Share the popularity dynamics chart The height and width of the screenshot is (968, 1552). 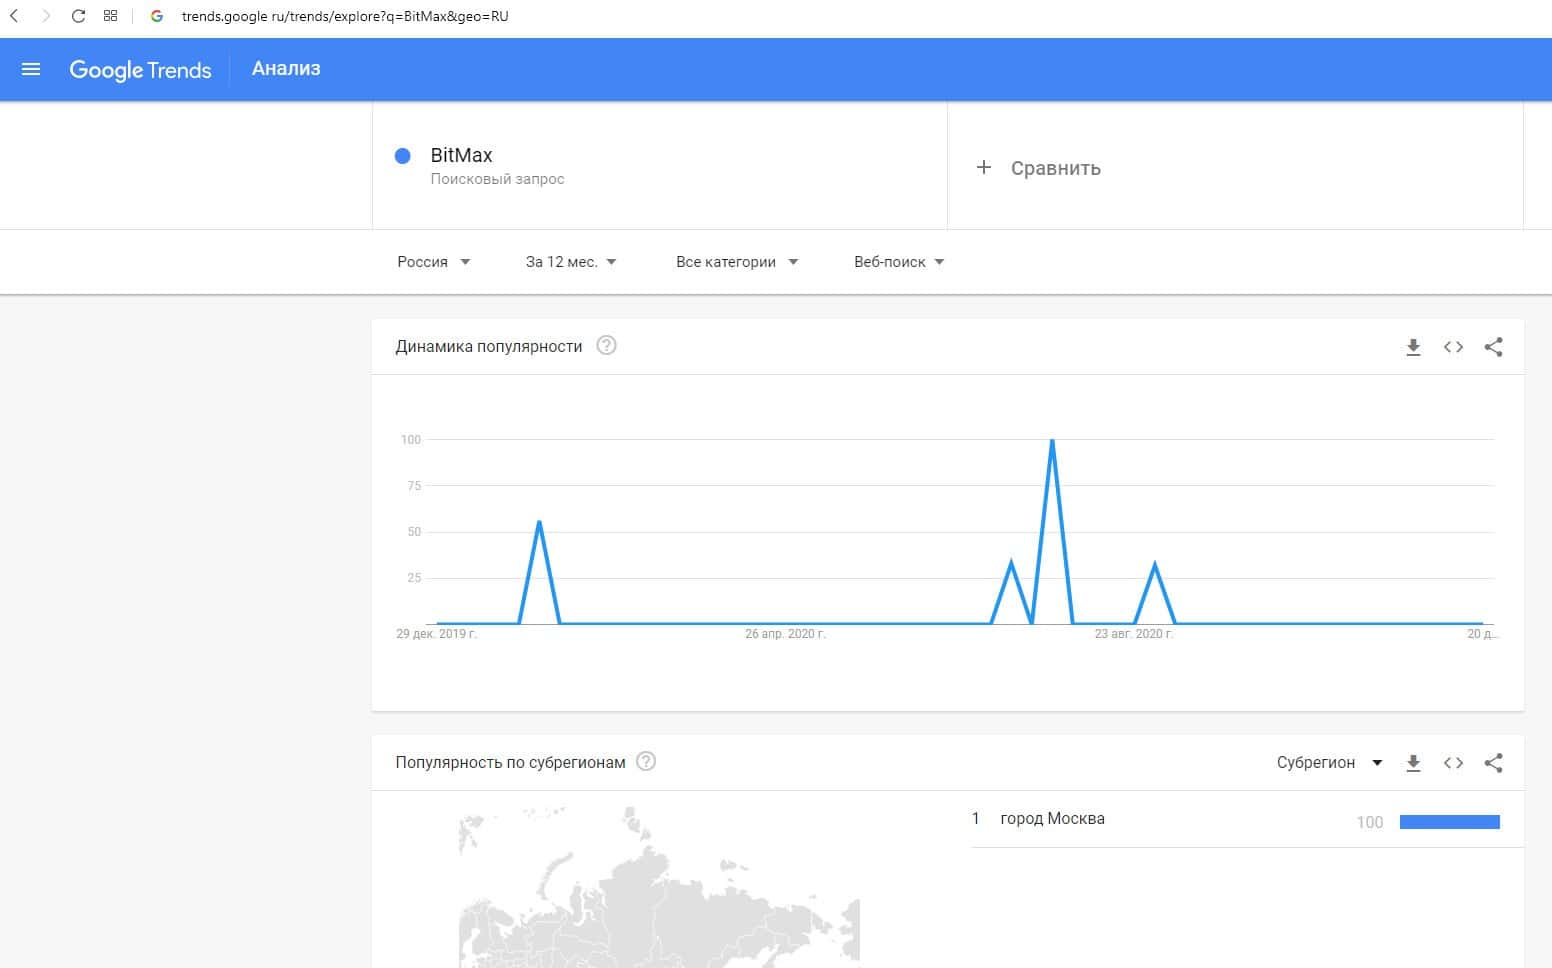tap(1493, 347)
